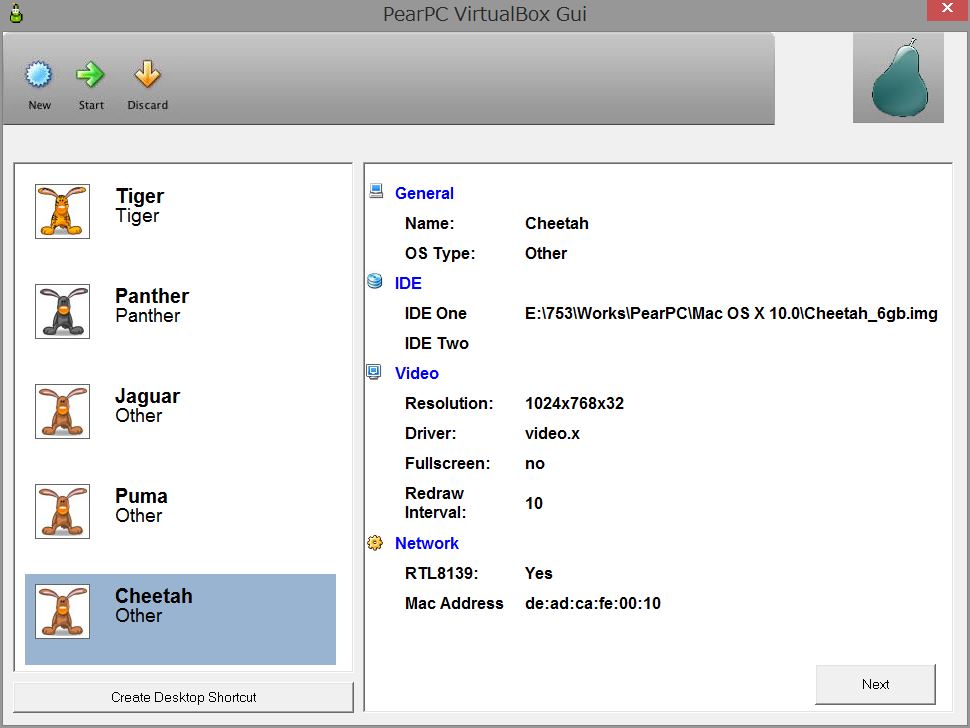Close the PearPC VirtualBox Gui window
This screenshot has height=728, width=970.
pyautogui.click(x=947, y=9)
